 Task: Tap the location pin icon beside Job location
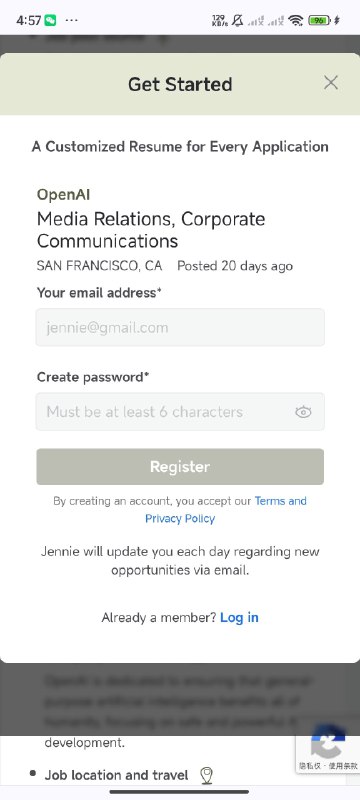(x=207, y=775)
